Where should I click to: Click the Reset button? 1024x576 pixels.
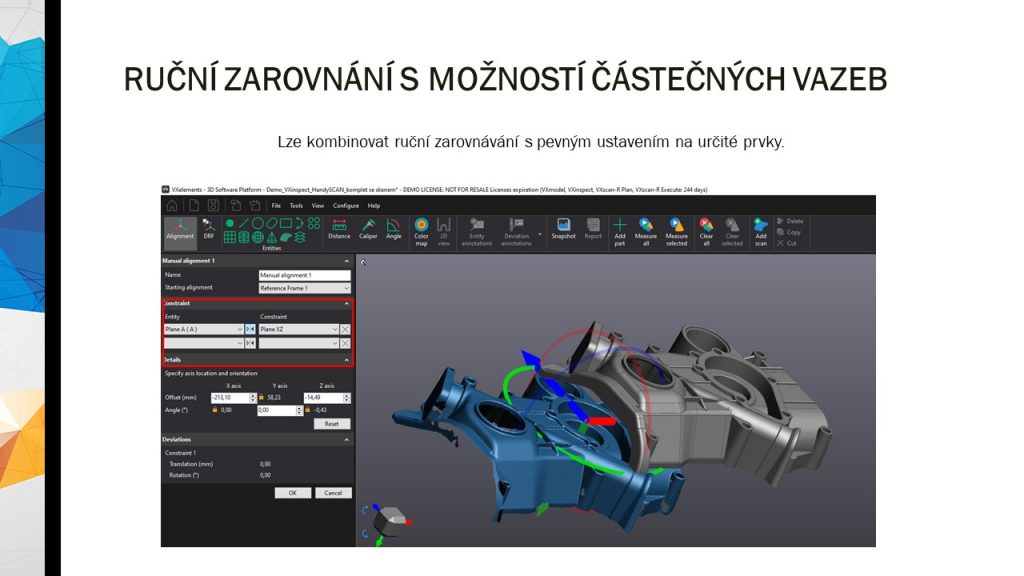coord(332,424)
